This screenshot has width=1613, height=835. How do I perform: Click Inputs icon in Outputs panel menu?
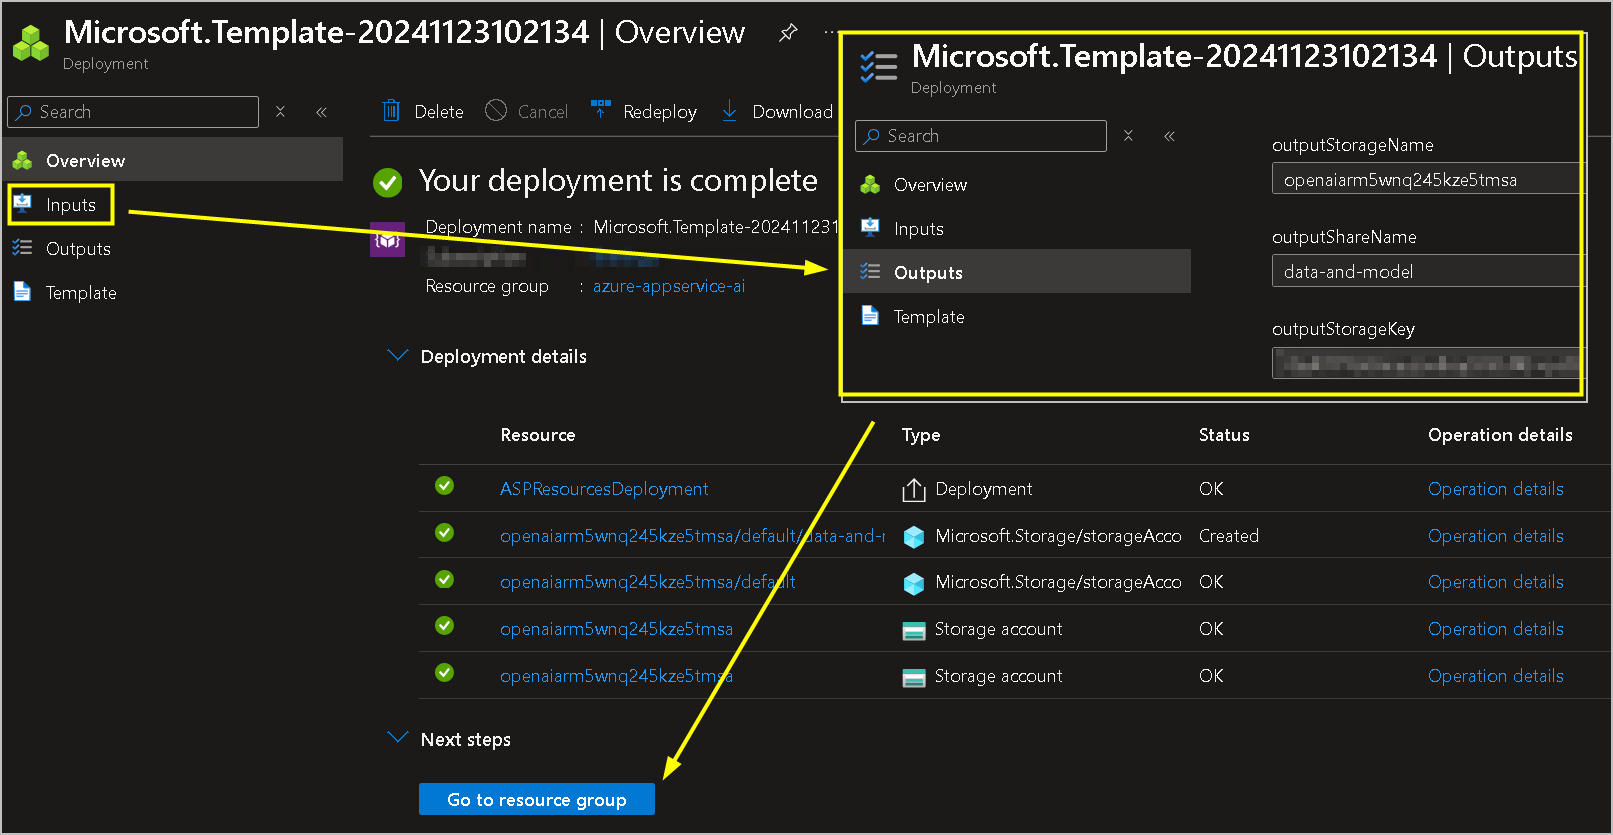point(870,228)
